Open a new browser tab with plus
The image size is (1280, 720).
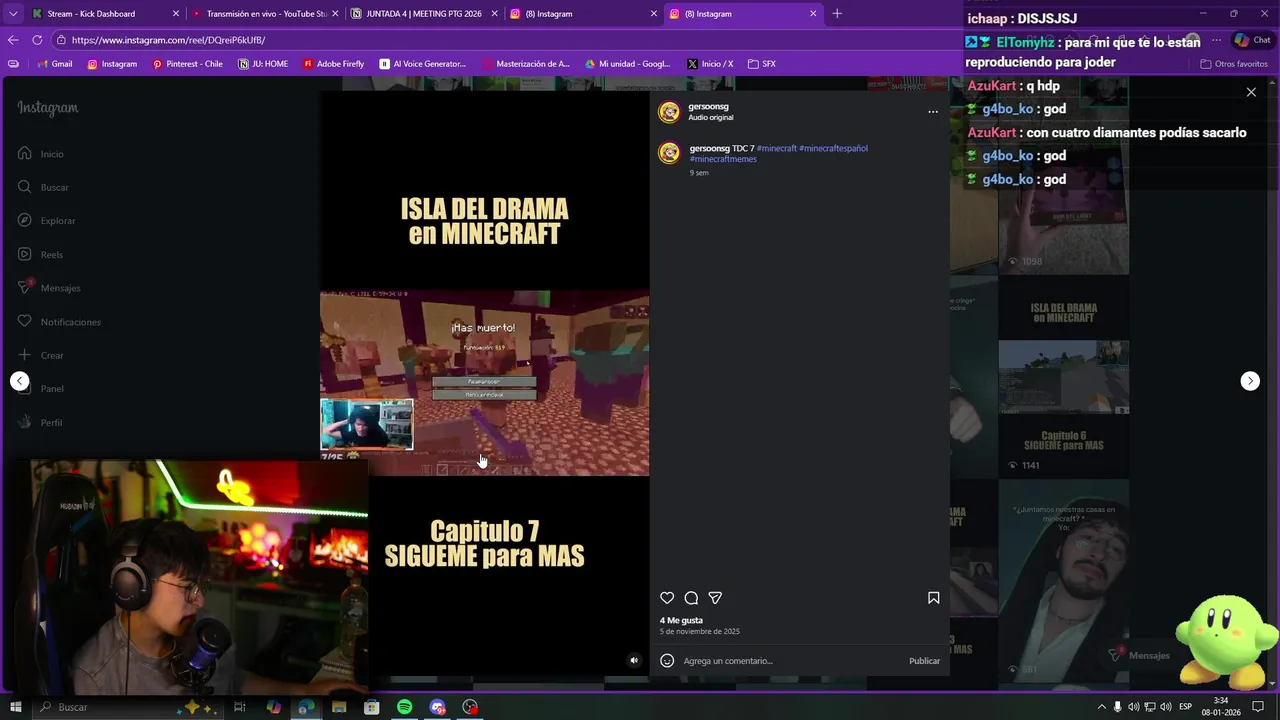[837, 14]
